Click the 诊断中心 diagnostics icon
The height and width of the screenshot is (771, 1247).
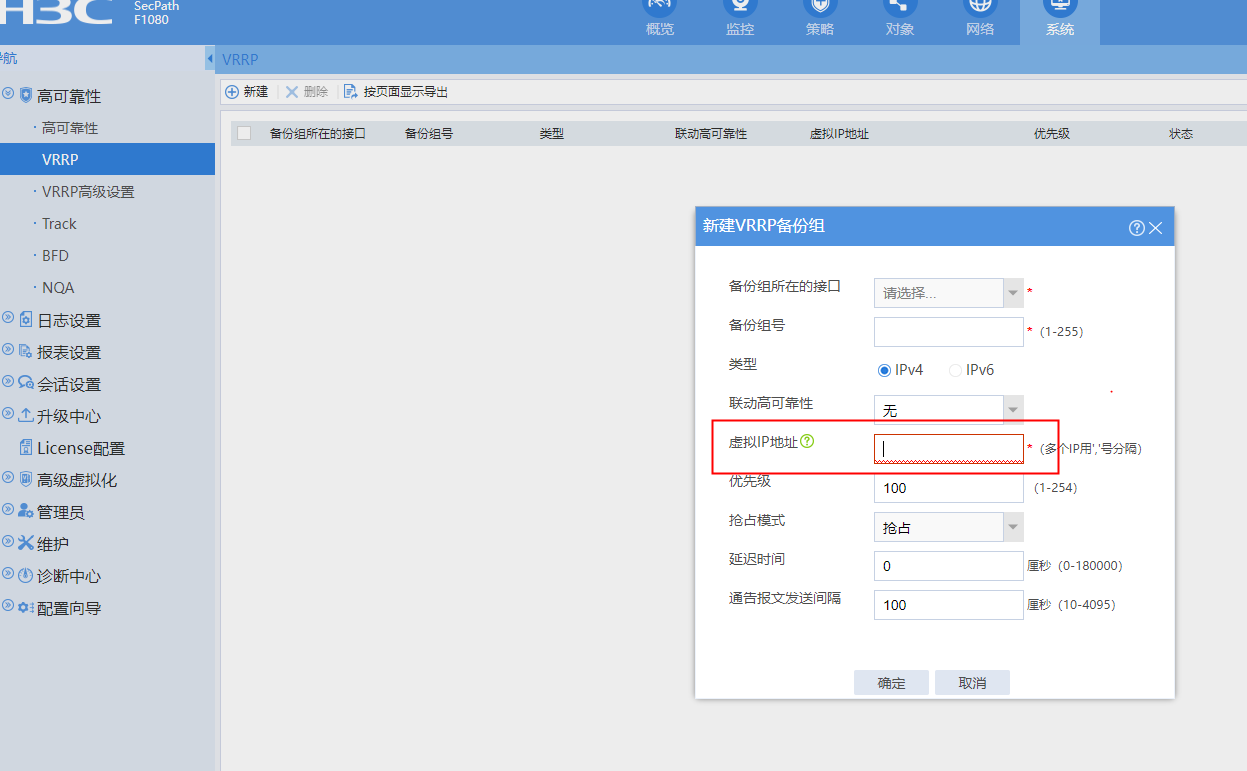(x=26, y=576)
